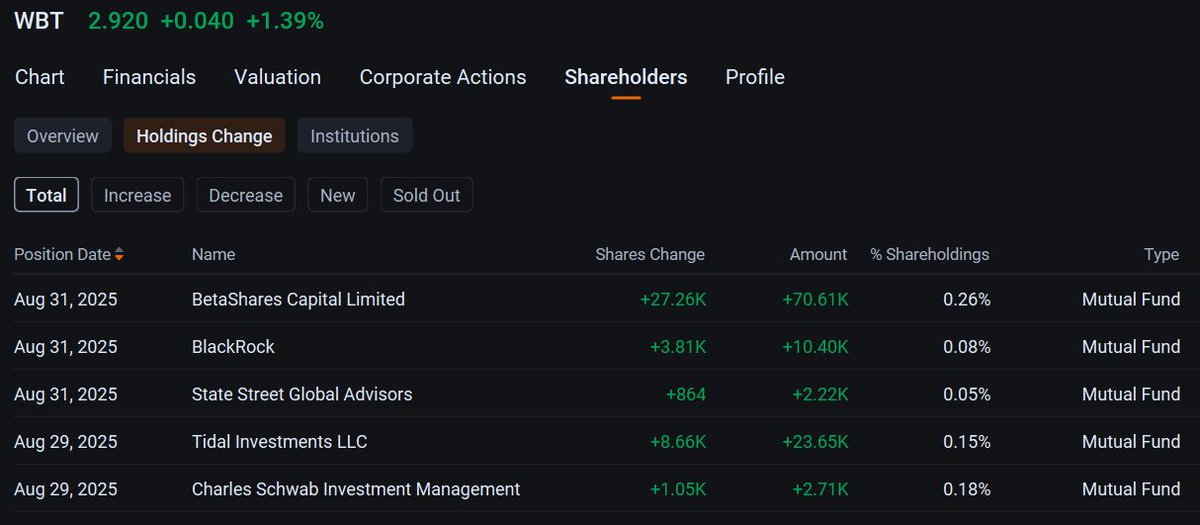Select +2.71K amount cell
The height and width of the screenshot is (525, 1200).
click(821, 489)
